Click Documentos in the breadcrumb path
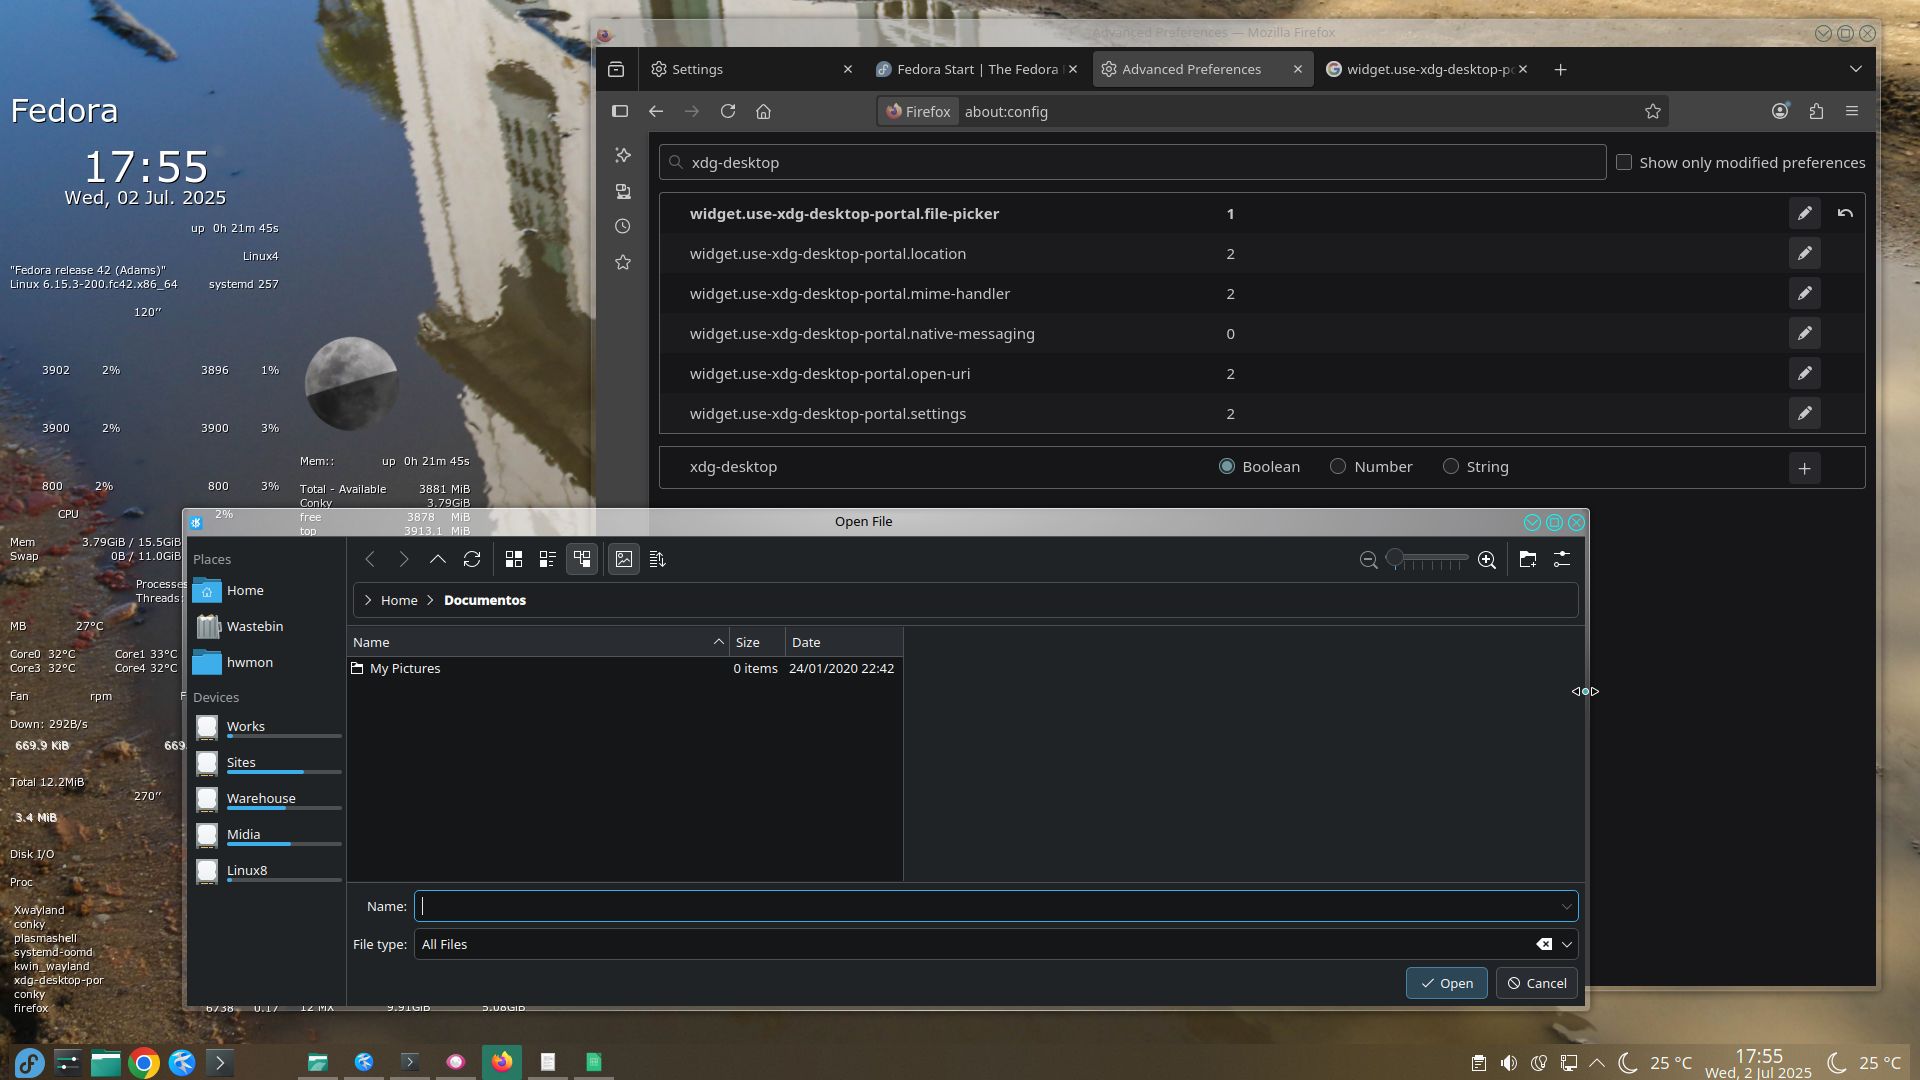1920x1080 pixels. (x=485, y=600)
